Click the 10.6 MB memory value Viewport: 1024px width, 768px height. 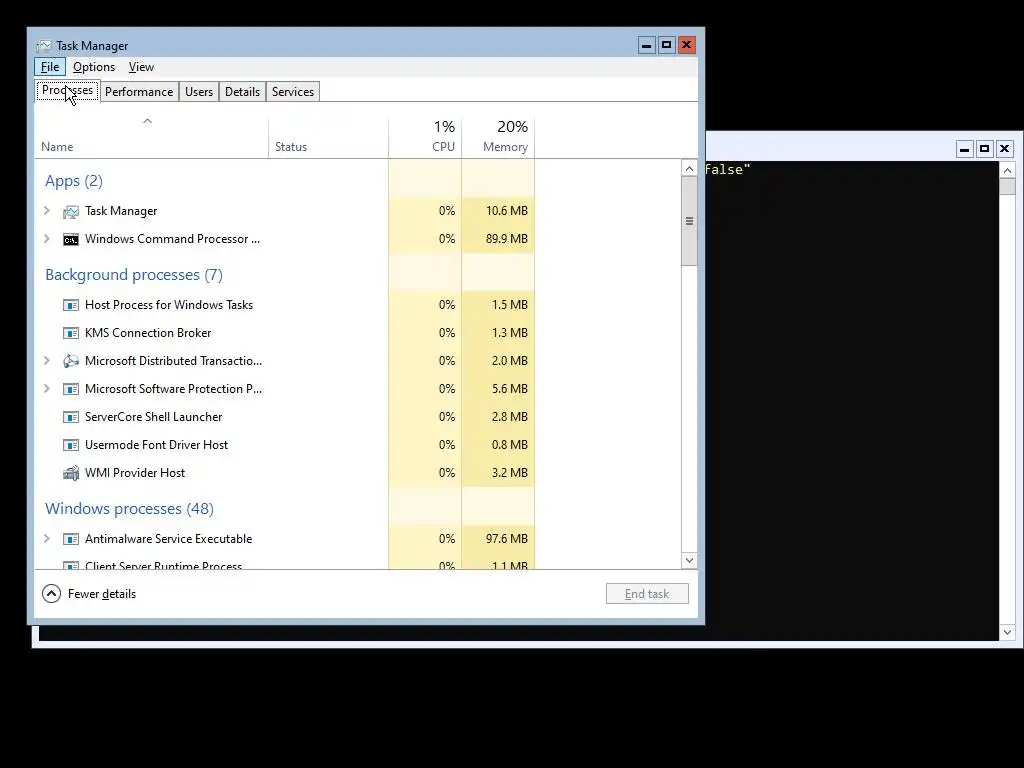(x=507, y=211)
